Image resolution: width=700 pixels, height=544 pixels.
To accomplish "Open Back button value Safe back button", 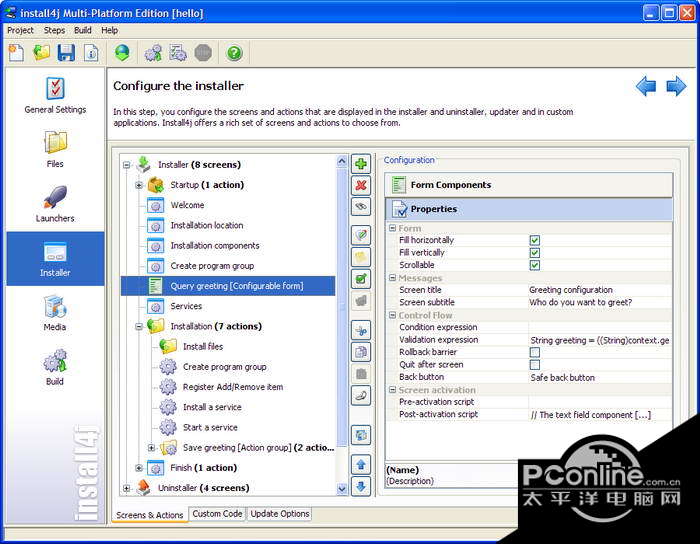I will click(x=600, y=378).
